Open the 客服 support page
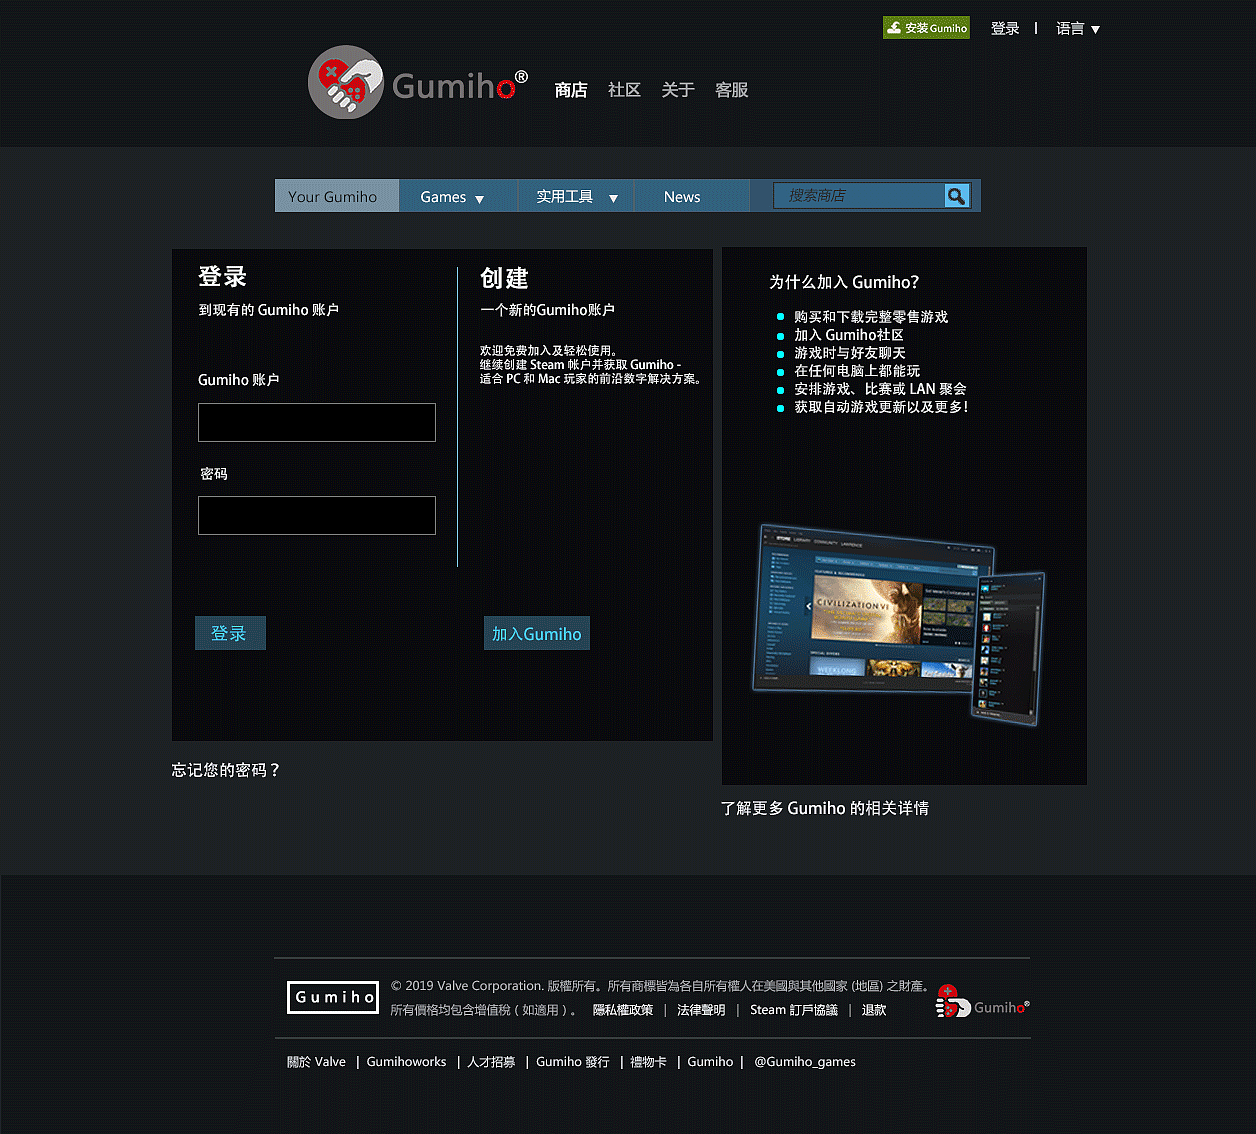 (x=731, y=90)
